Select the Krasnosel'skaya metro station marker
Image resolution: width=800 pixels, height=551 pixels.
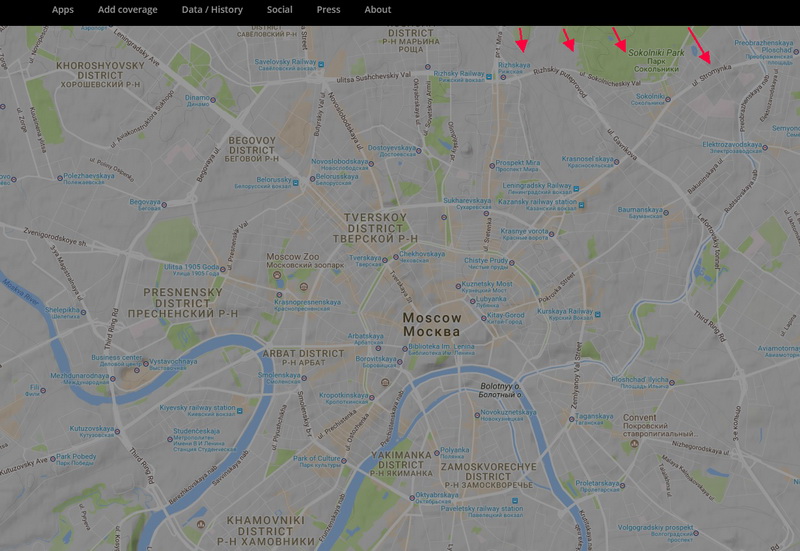click(x=616, y=162)
